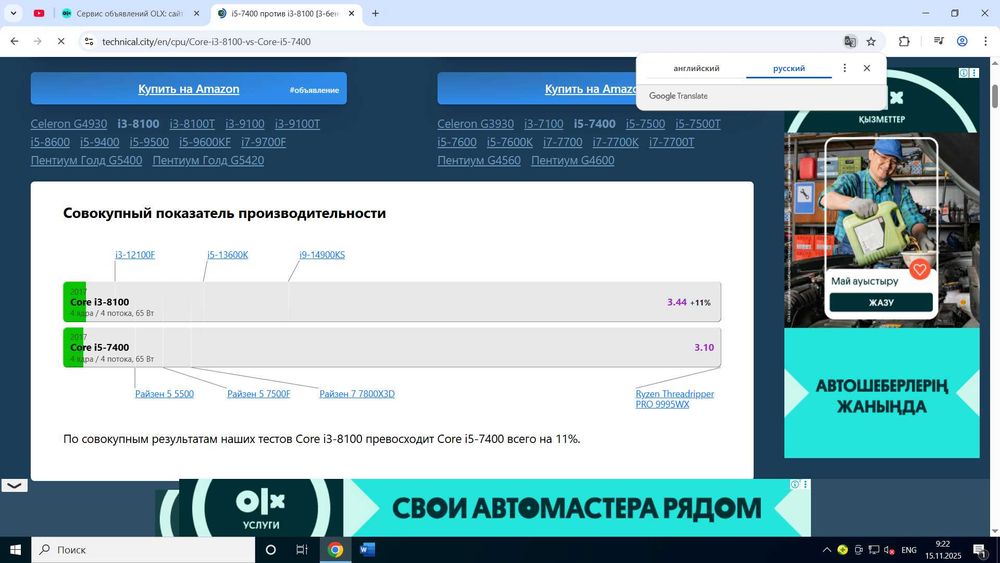Open the Райзен 5 7500F link
Screen dimensions: 1000x563
[x=258, y=394]
